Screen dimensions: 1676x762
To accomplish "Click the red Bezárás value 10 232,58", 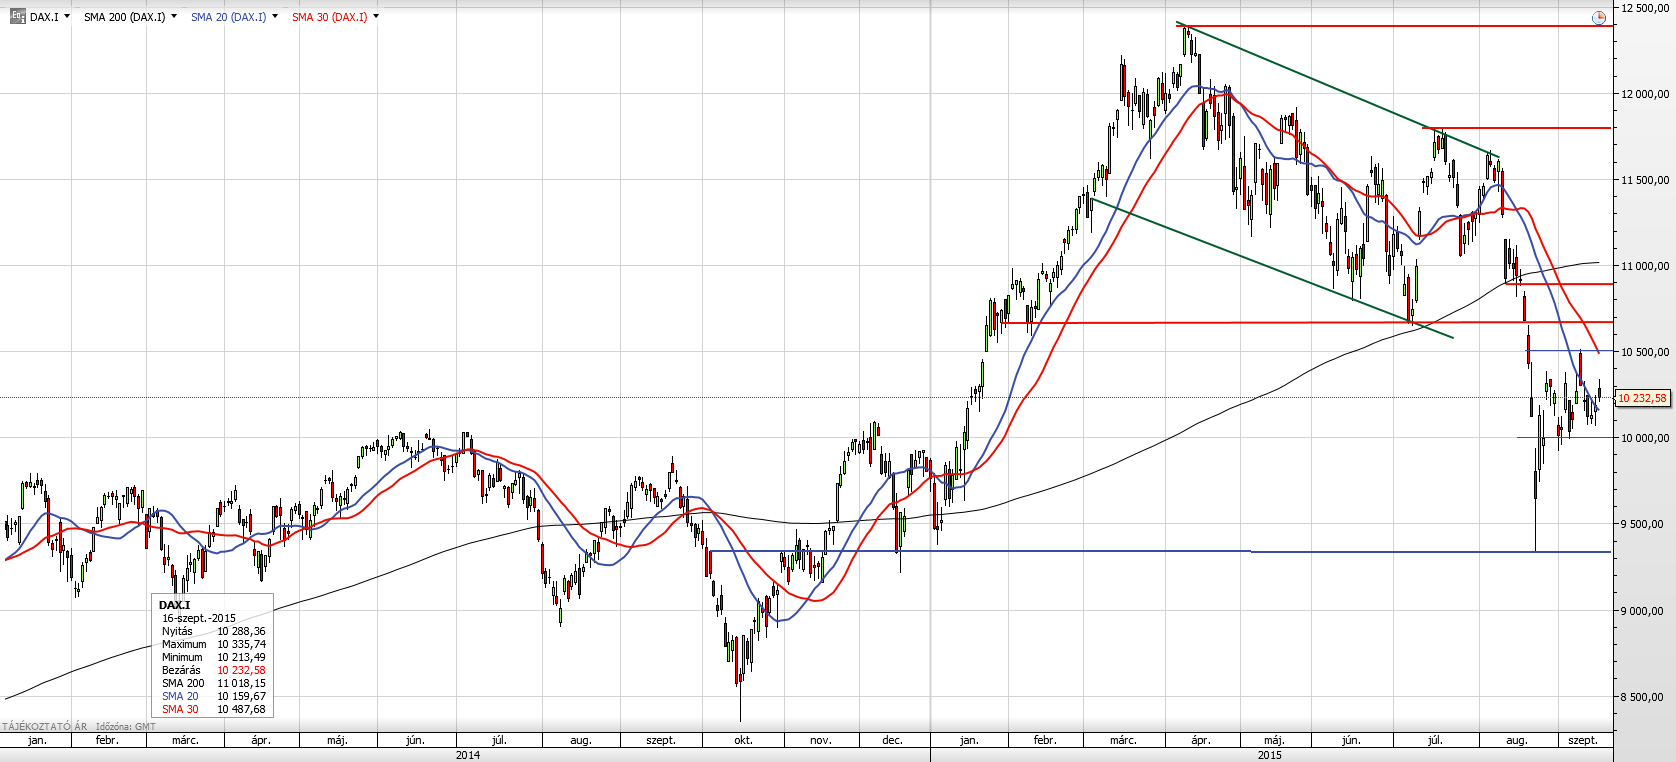I will [x=242, y=670].
